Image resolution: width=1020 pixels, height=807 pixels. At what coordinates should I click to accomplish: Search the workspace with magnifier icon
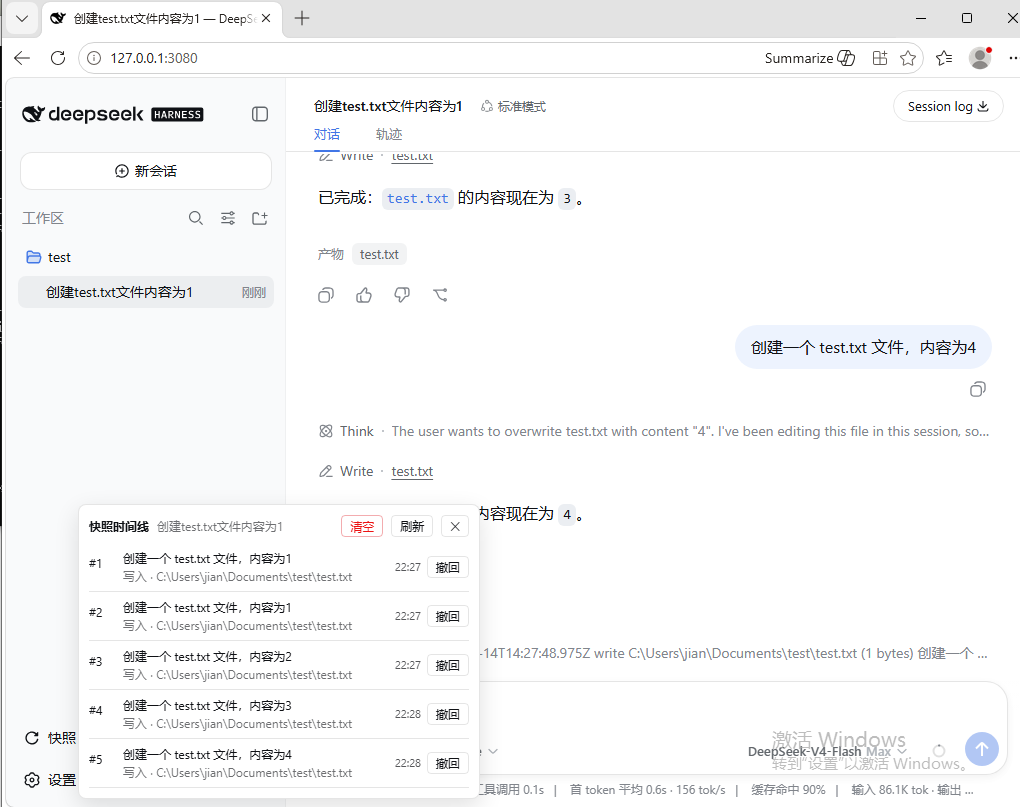[x=196, y=218]
